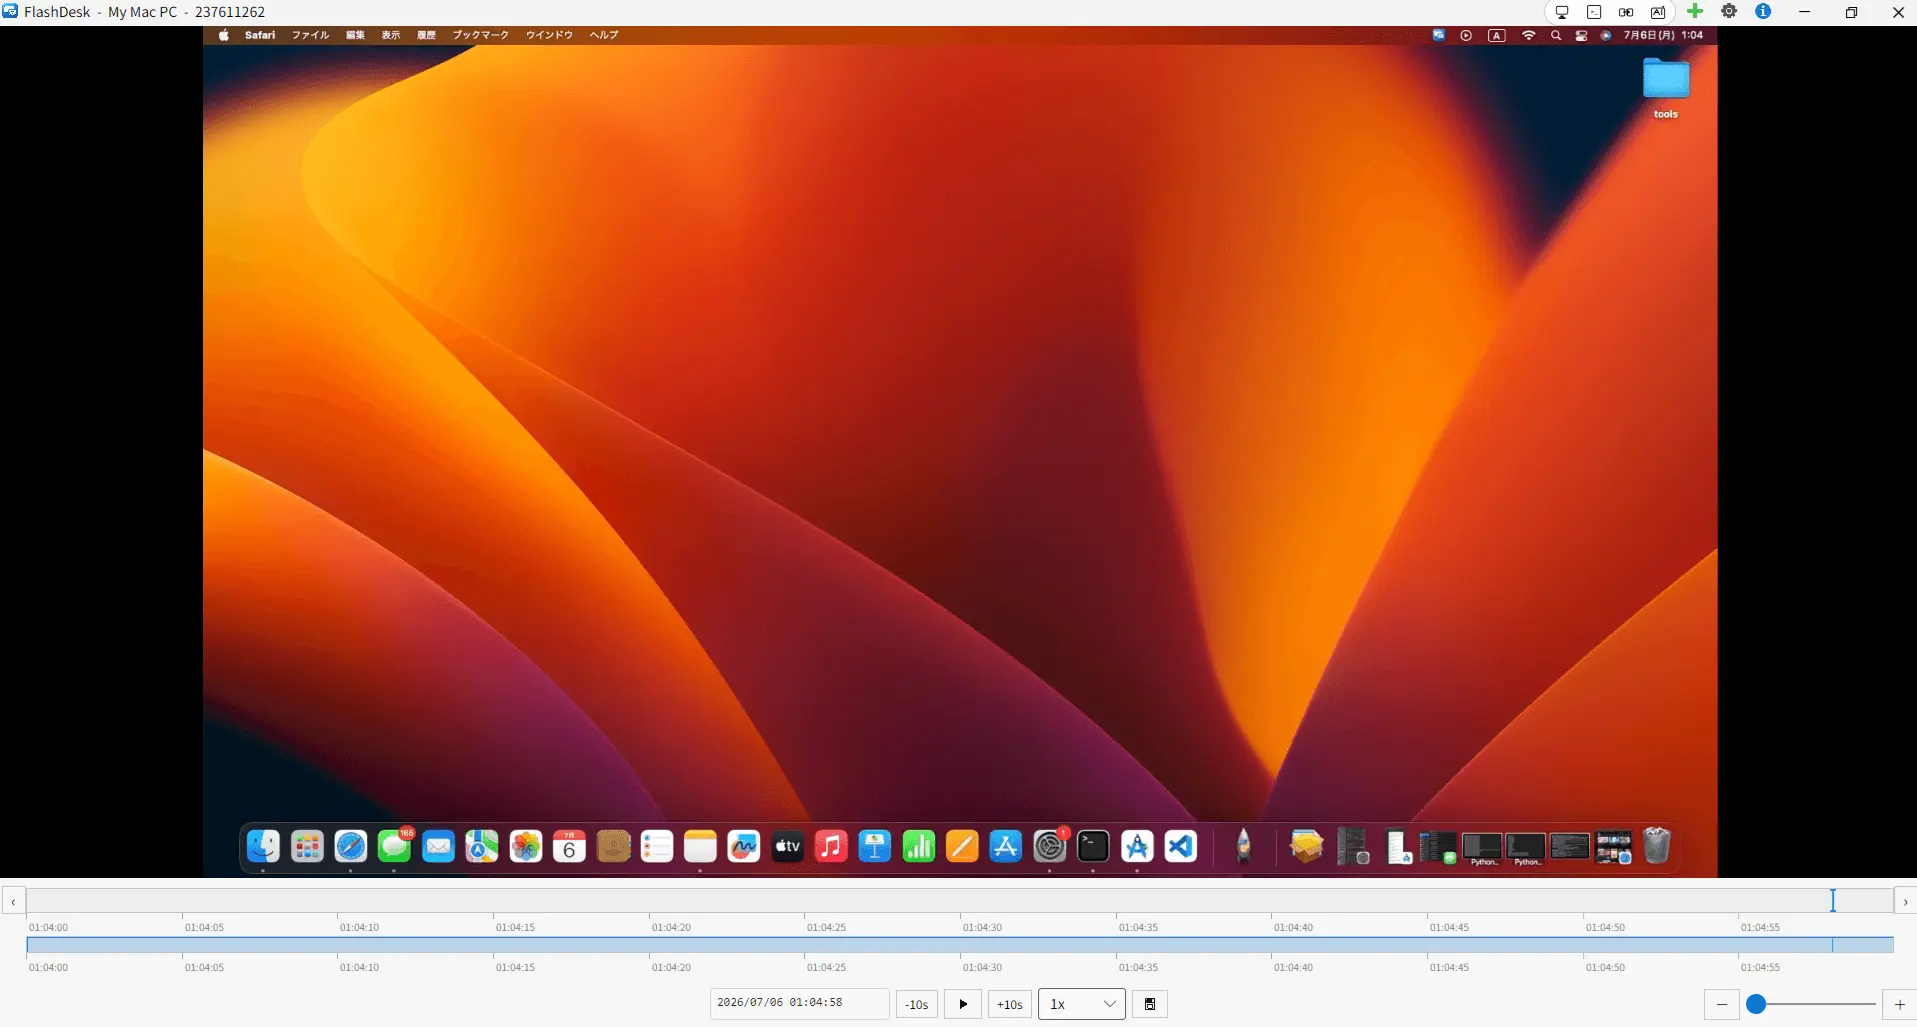Open the 履歴 menu
Viewport: 1917px width, 1027px height.
[x=427, y=35]
